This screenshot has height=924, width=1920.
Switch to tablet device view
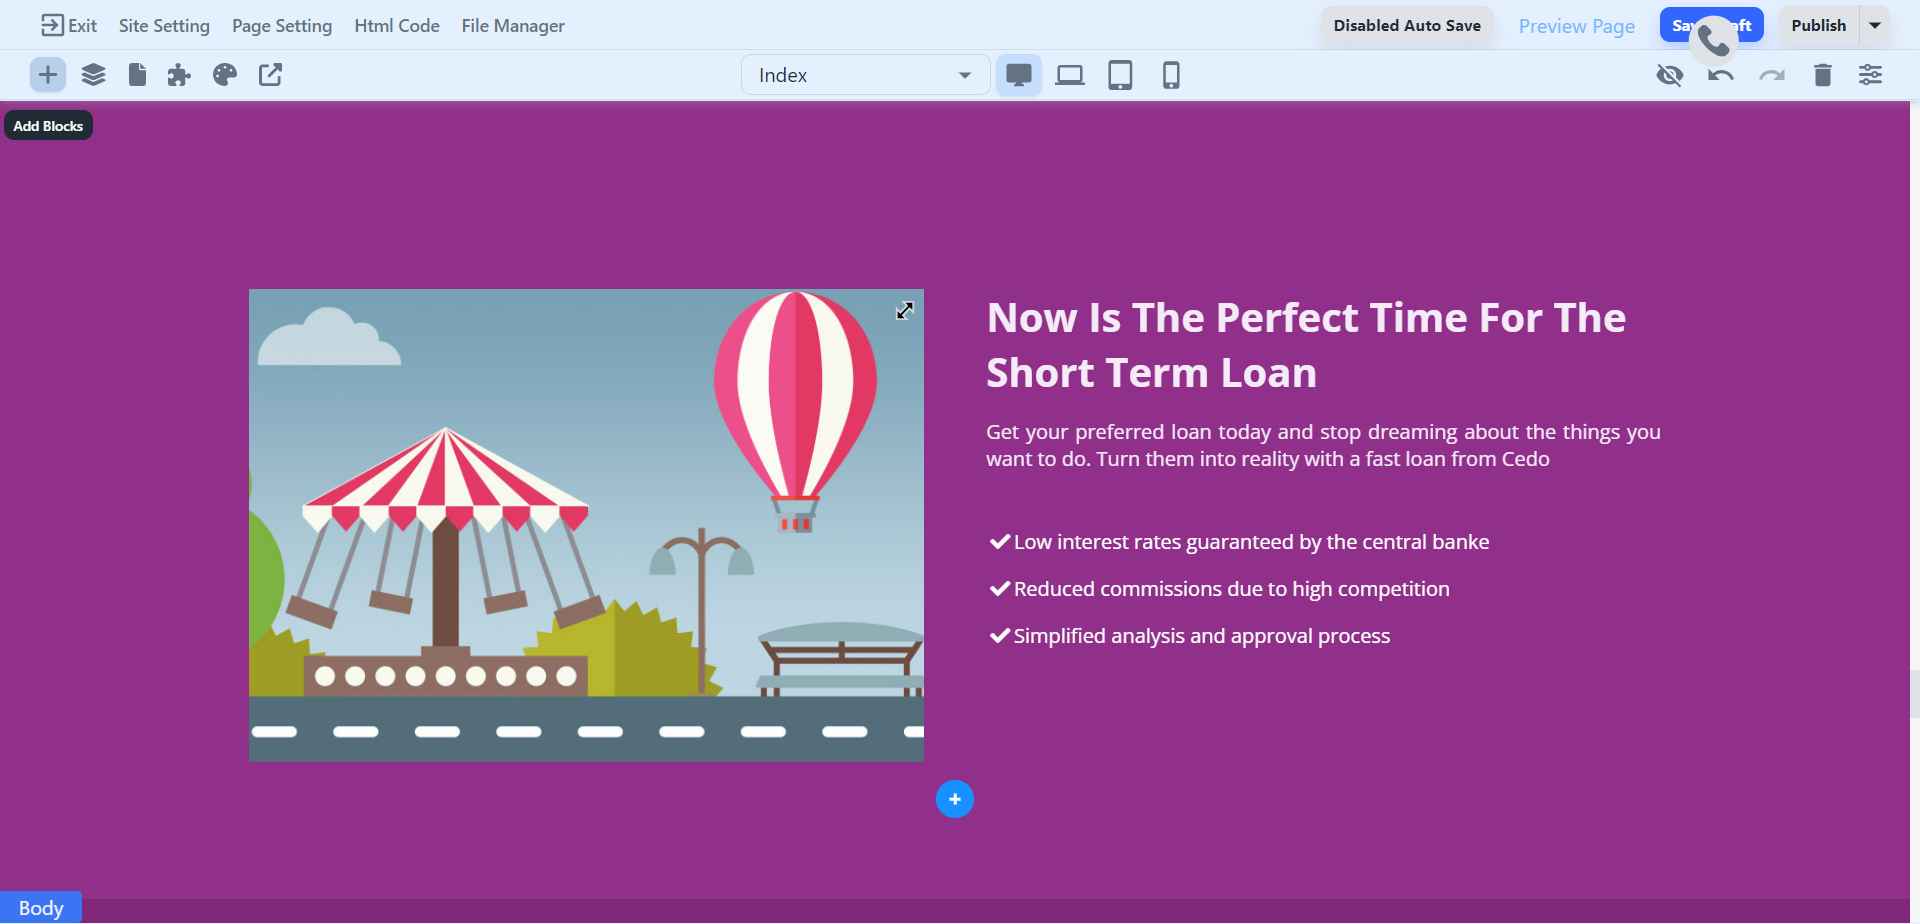1120,75
